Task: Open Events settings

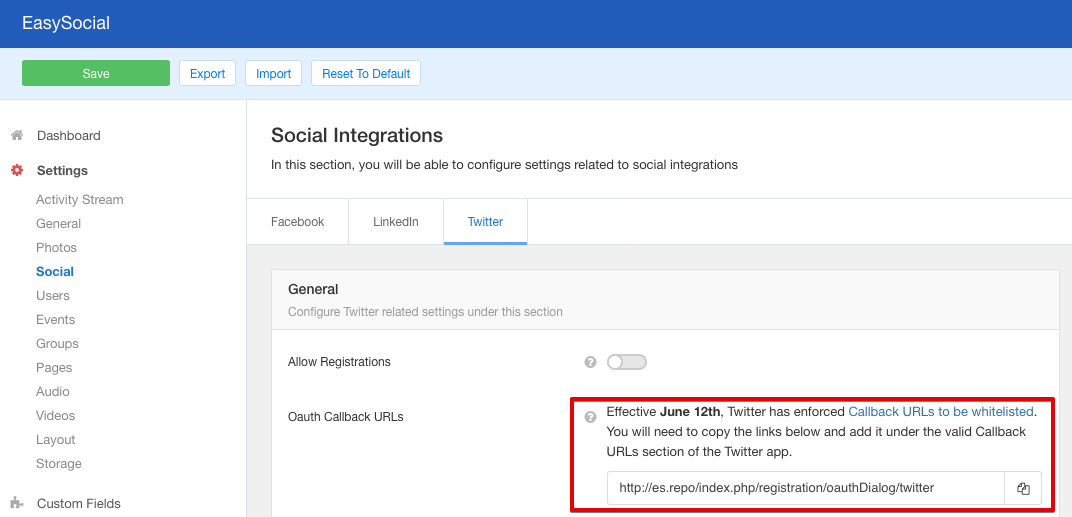Action: pyautogui.click(x=55, y=319)
